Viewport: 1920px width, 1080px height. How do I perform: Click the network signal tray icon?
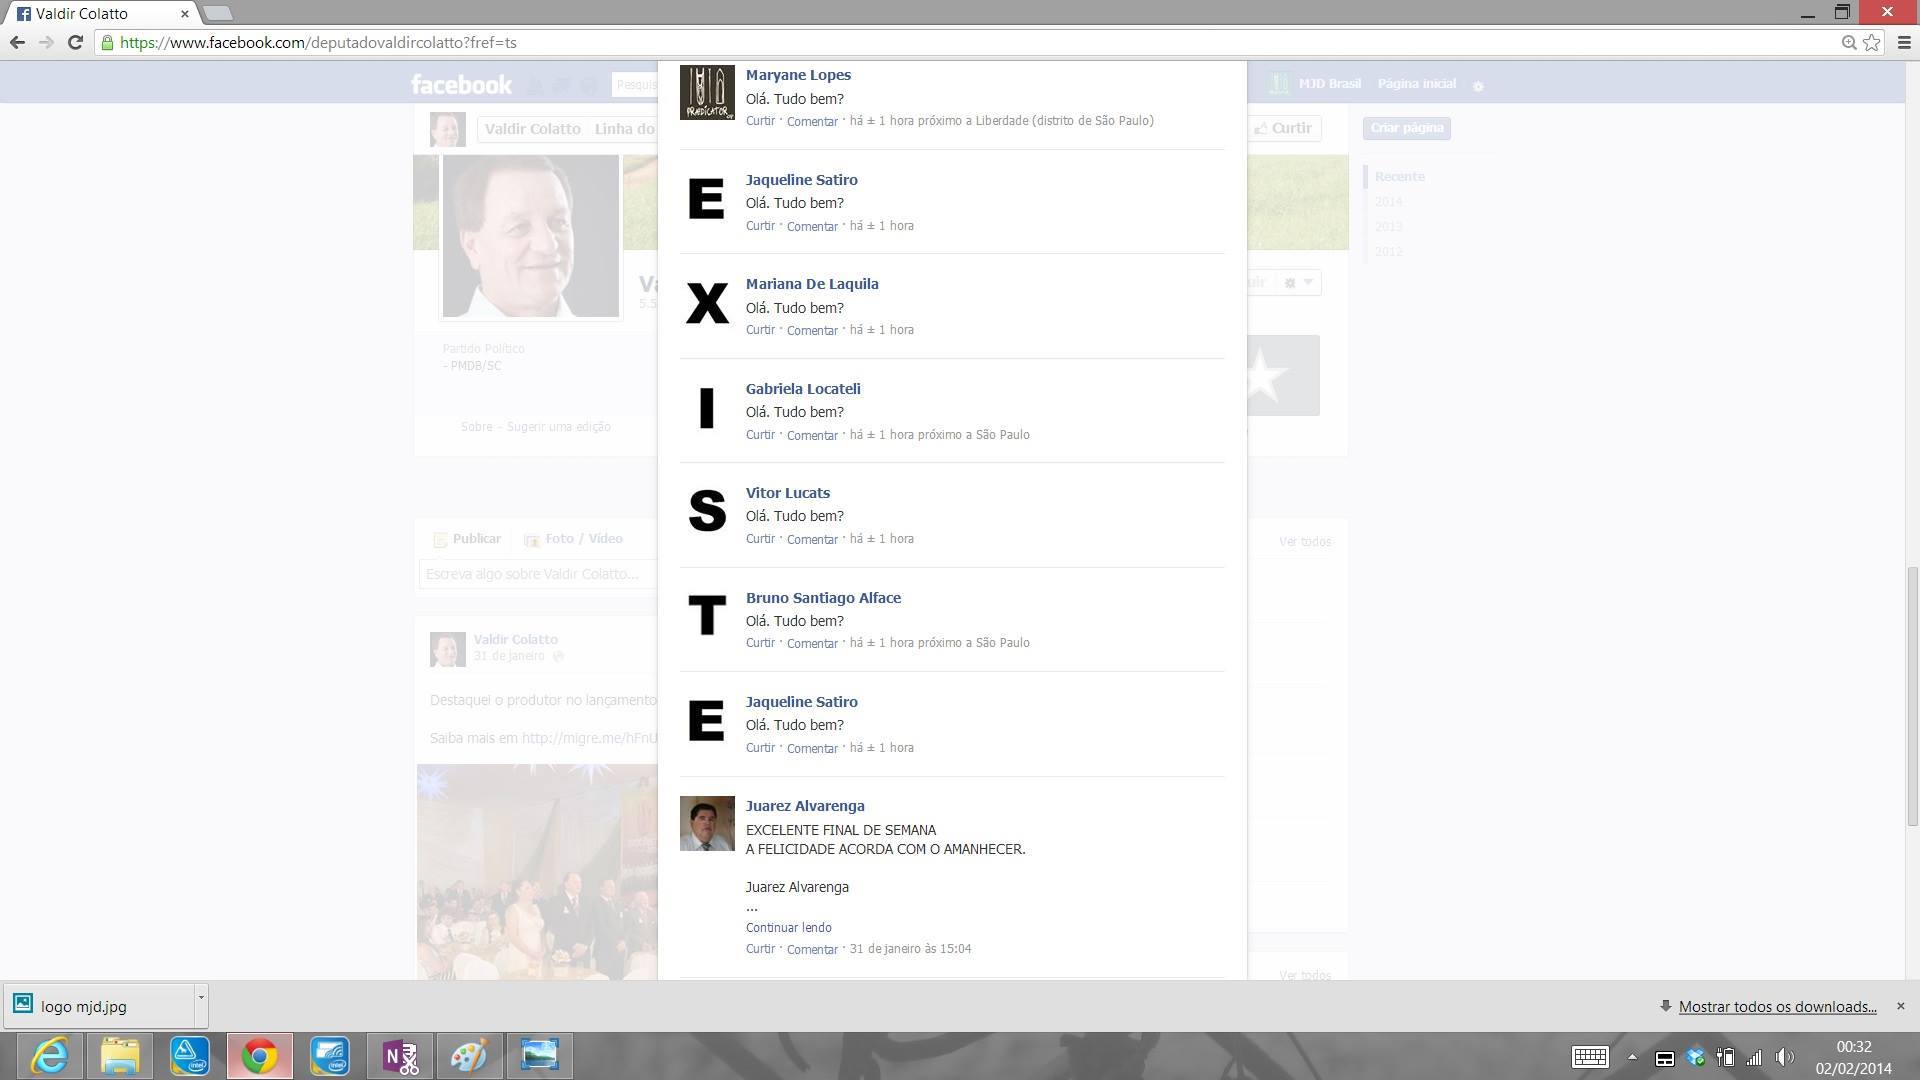[1754, 1057]
